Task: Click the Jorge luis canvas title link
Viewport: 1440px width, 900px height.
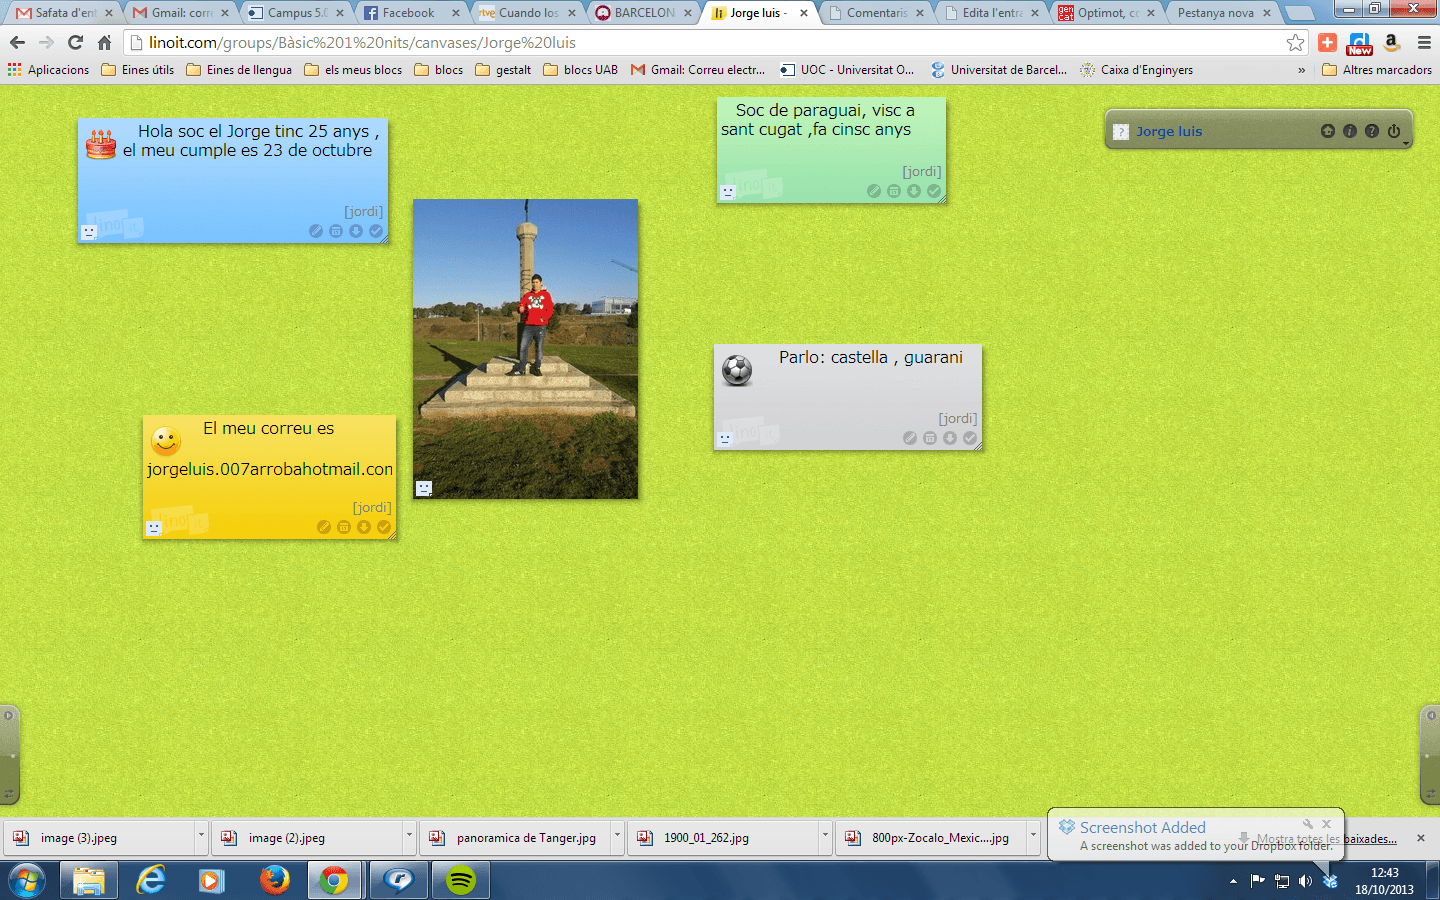Action: click(x=1169, y=131)
